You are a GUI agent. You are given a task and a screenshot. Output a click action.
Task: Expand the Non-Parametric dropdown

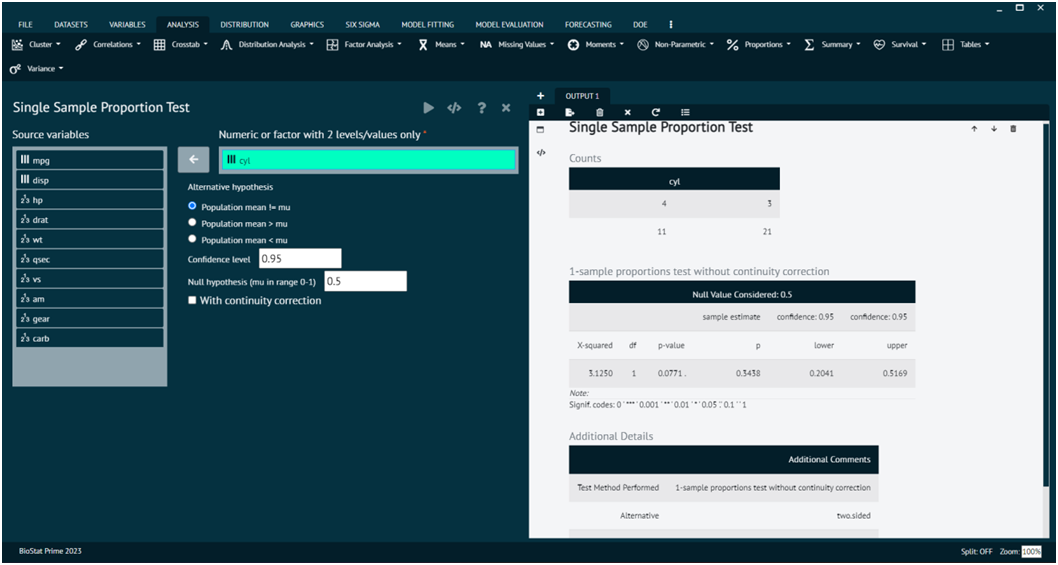pos(676,45)
